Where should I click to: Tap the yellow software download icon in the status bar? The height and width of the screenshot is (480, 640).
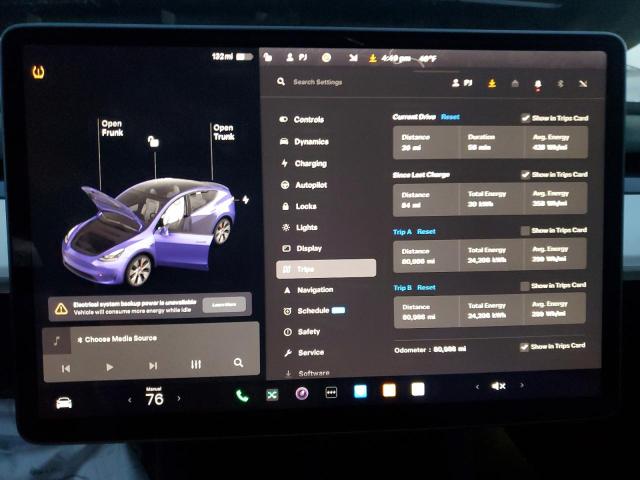pos(373,58)
